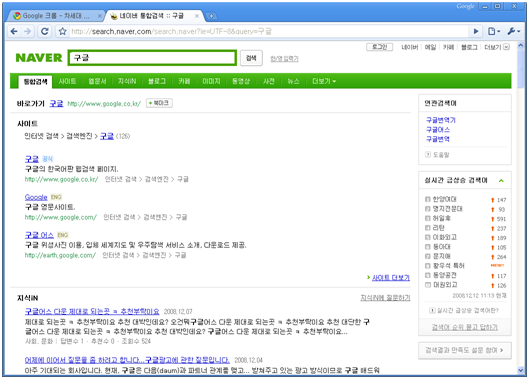Open 구글 (126) category link
The width and height of the screenshot is (529, 379).
click(x=107, y=136)
